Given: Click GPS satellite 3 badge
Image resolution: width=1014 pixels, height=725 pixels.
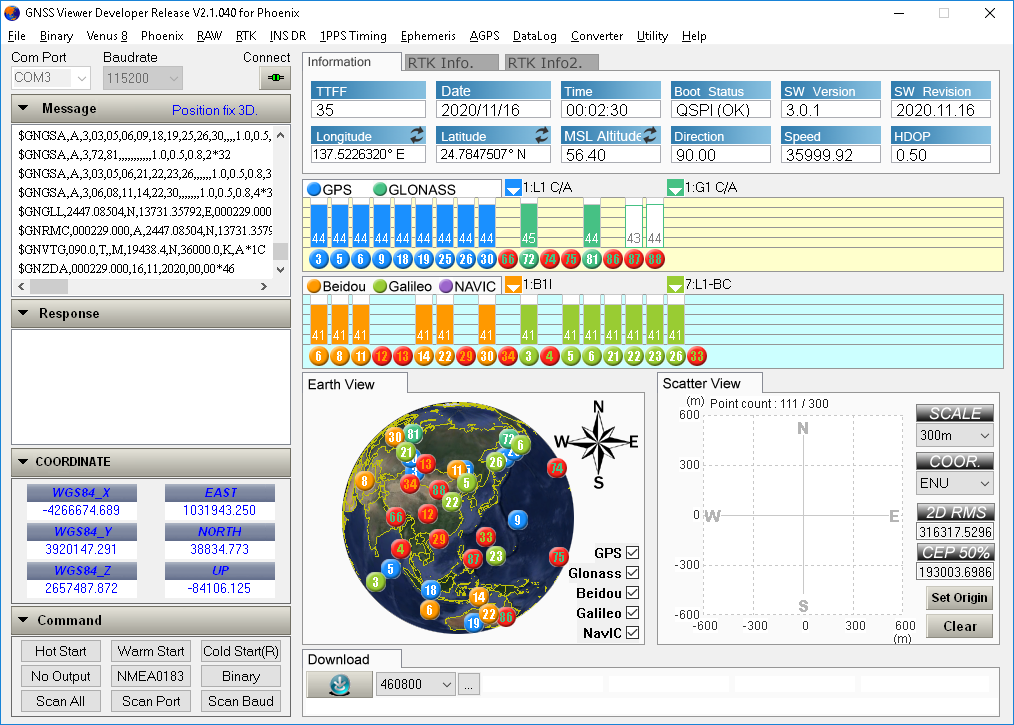Looking at the screenshot, I should coord(318,259).
